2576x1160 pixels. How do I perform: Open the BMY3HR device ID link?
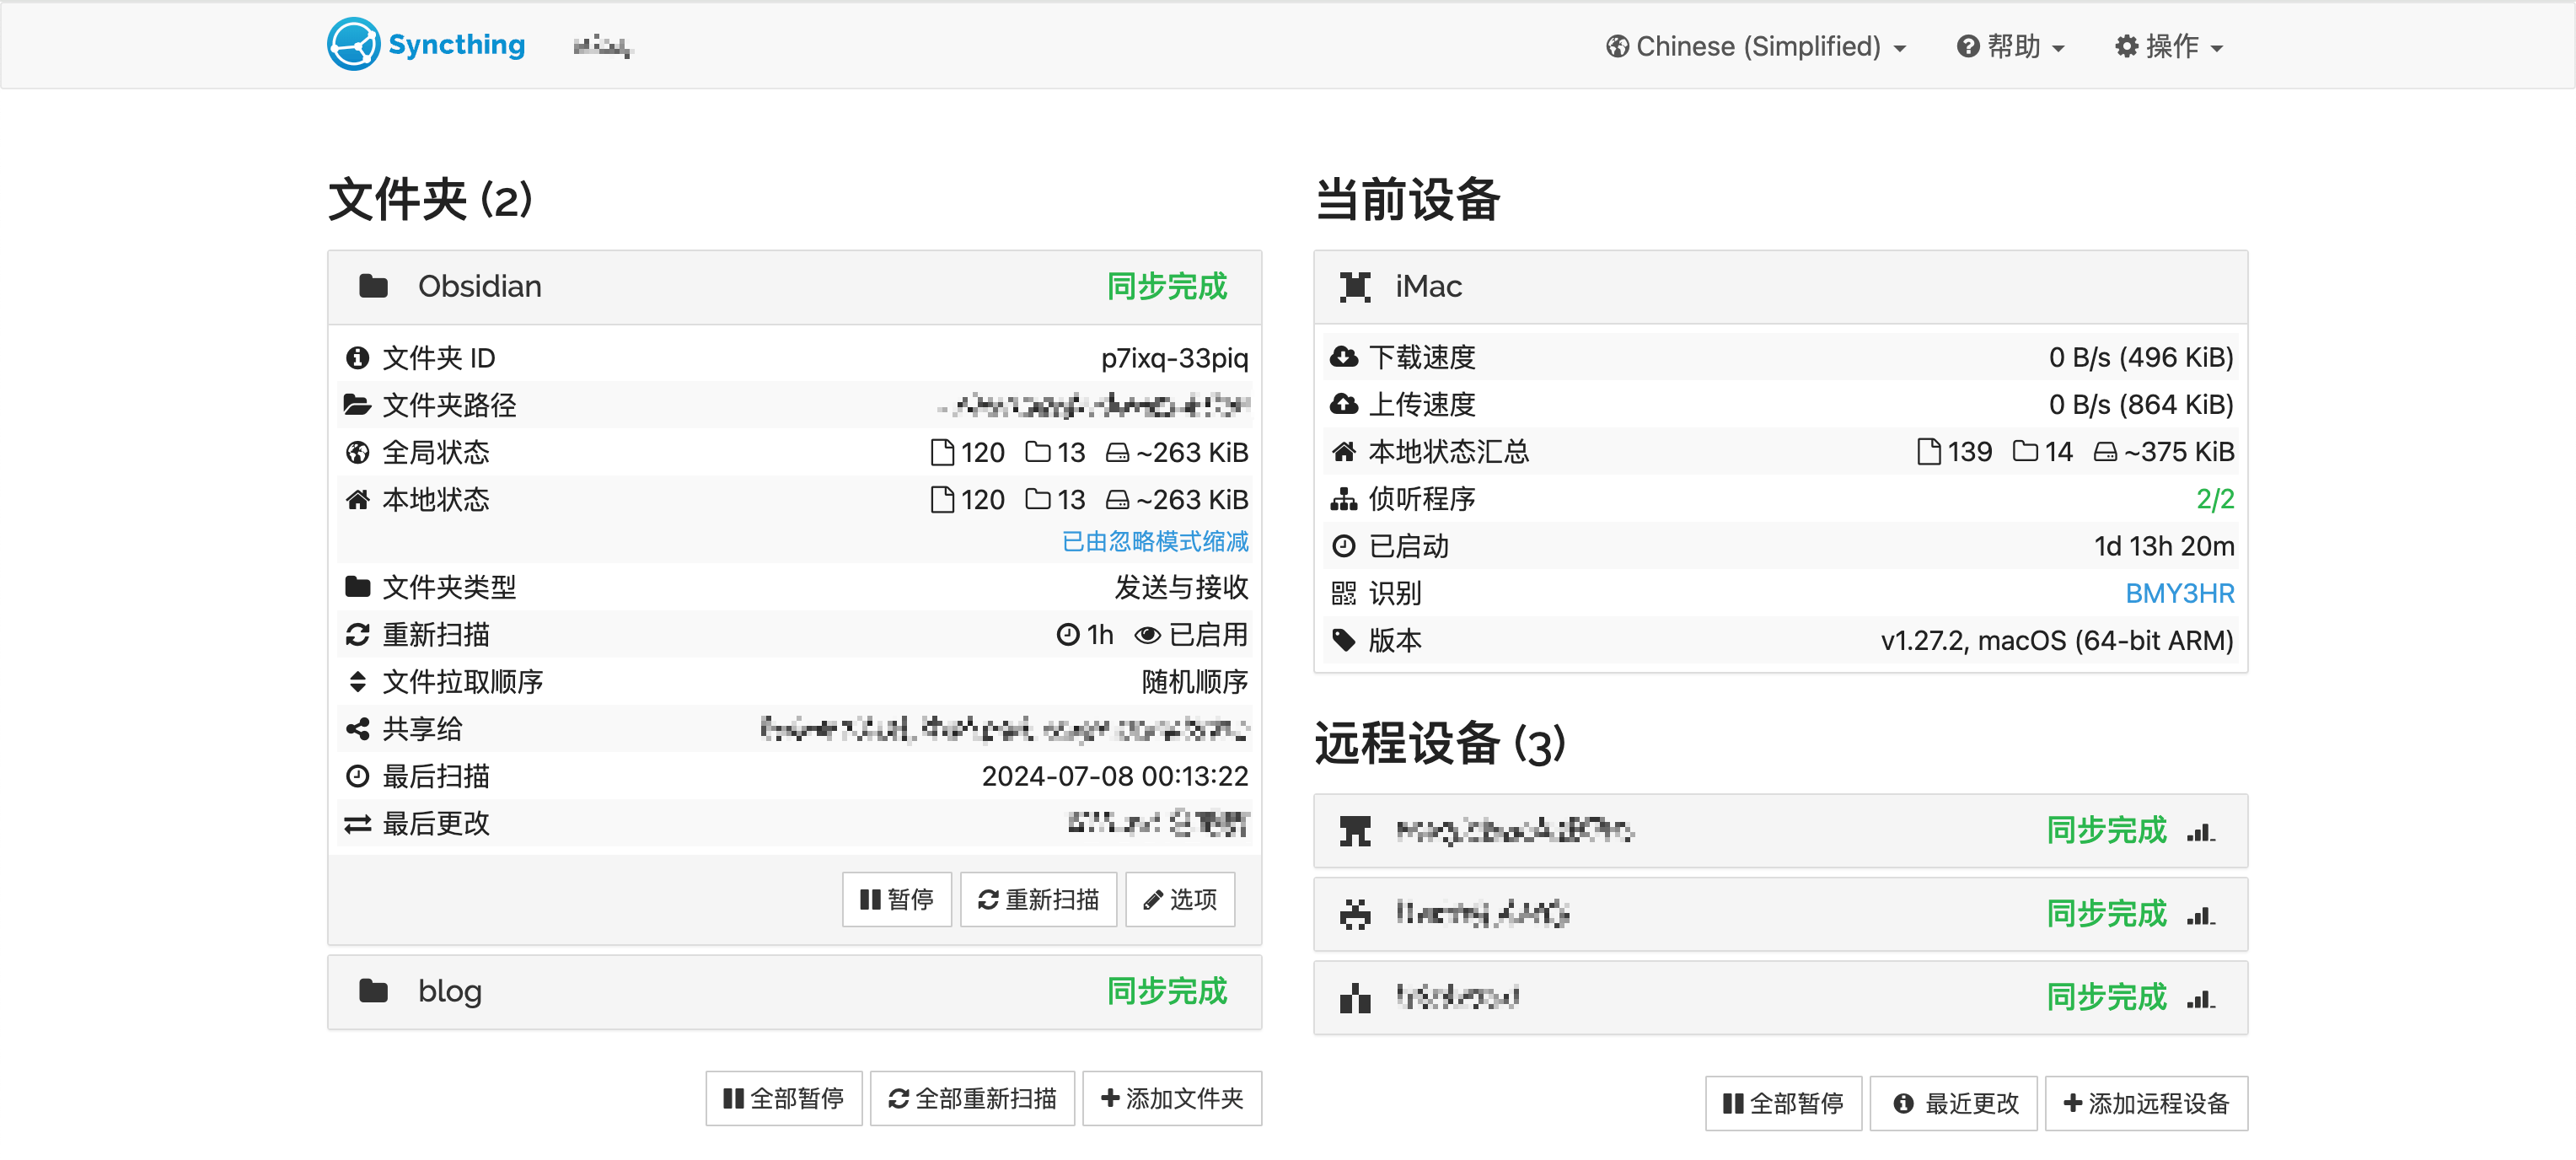pos(2179,593)
